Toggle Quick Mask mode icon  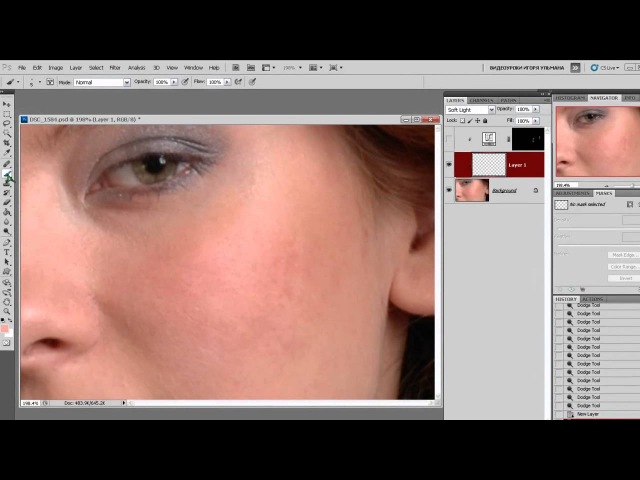tap(6, 343)
